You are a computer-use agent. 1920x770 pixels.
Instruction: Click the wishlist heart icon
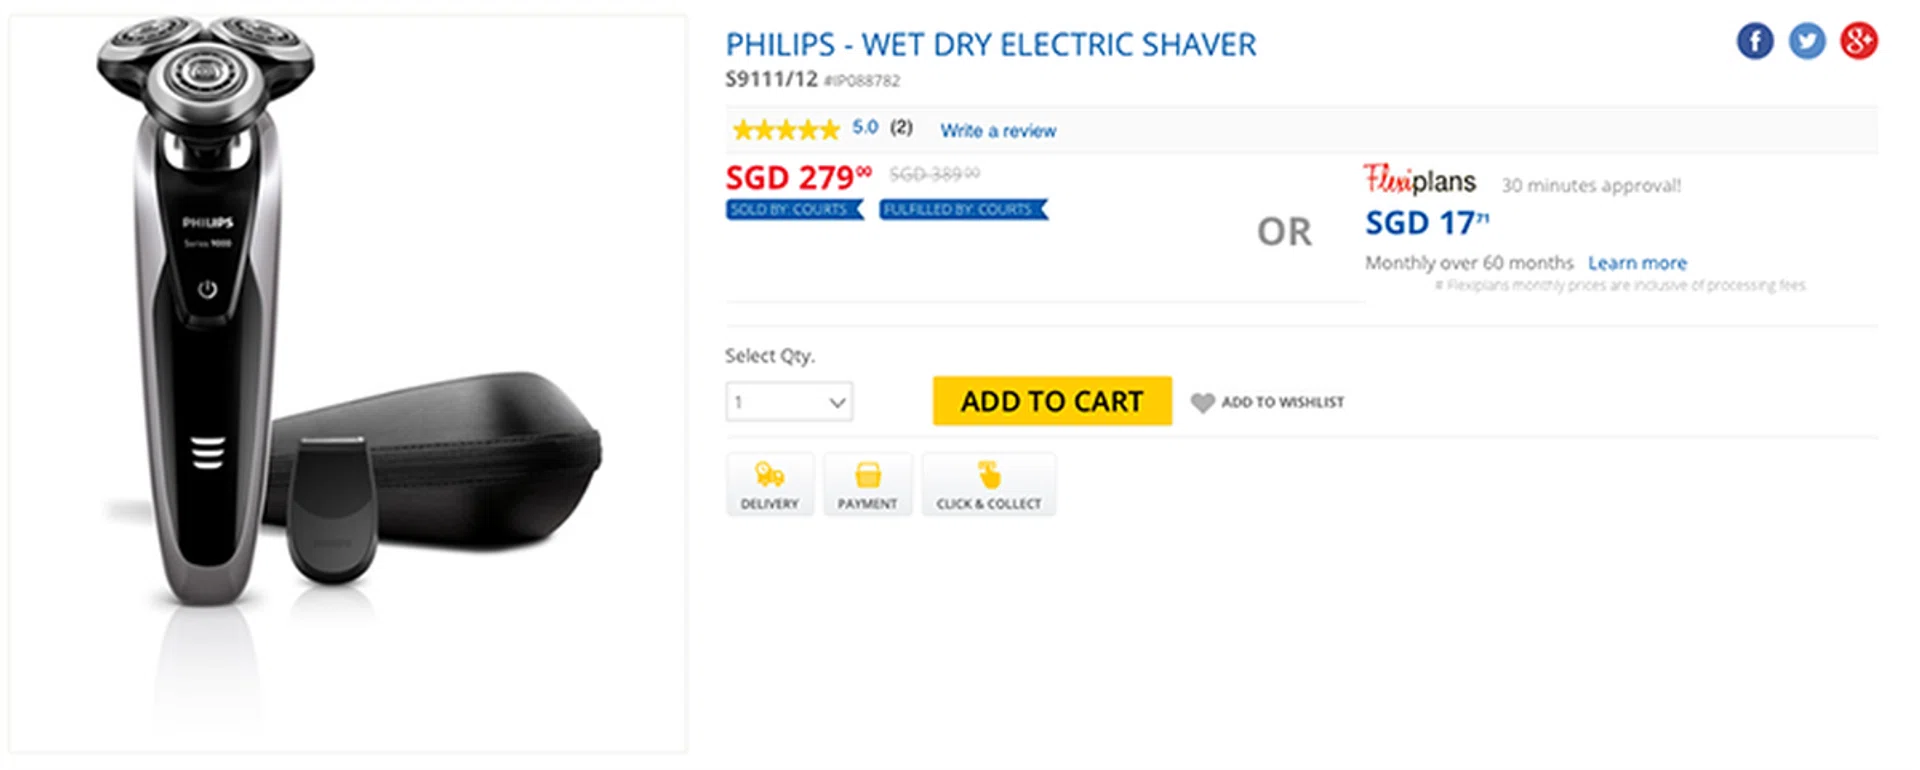tap(1202, 402)
